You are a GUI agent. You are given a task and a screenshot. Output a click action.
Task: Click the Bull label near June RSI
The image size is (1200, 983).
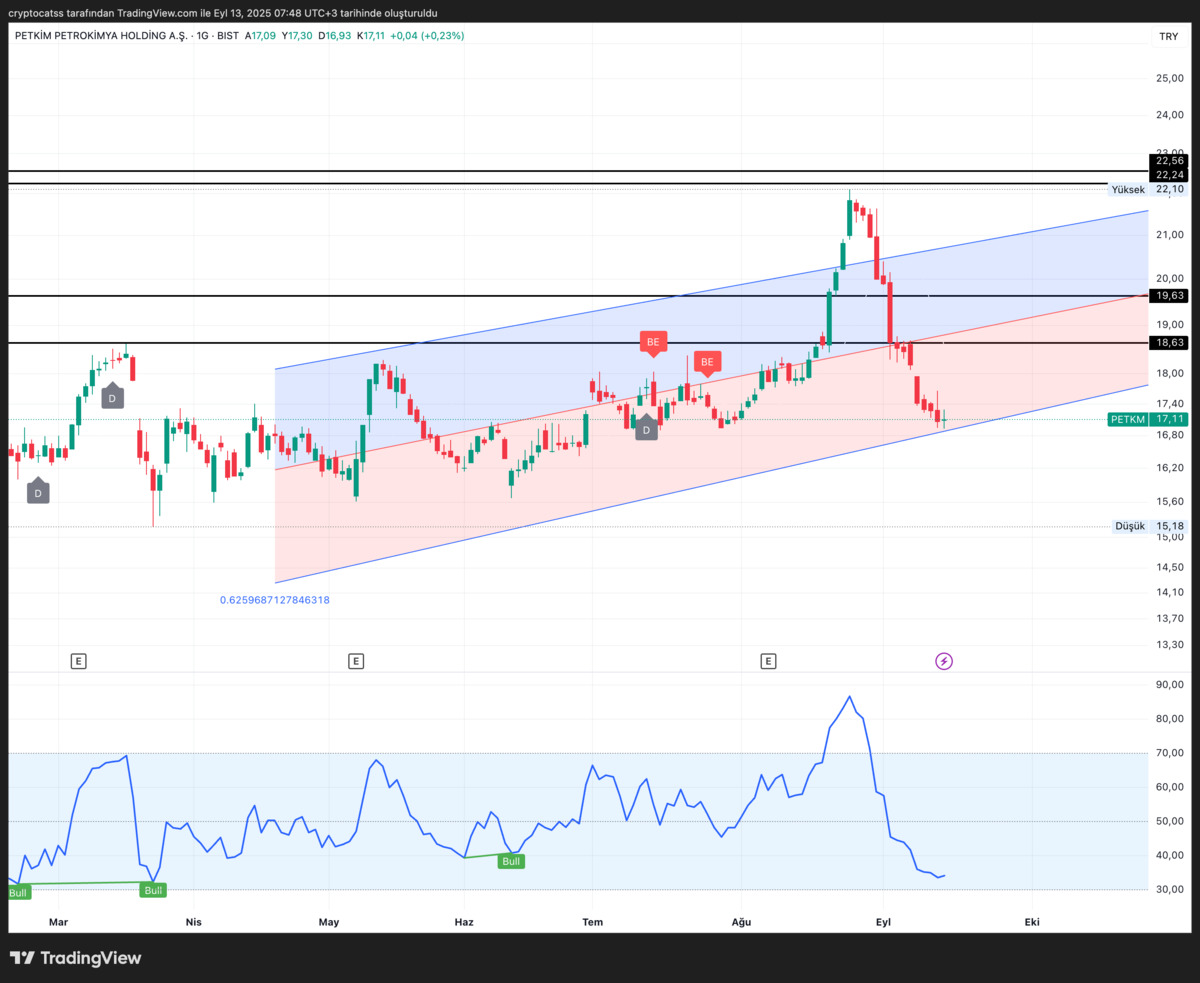point(511,861)
